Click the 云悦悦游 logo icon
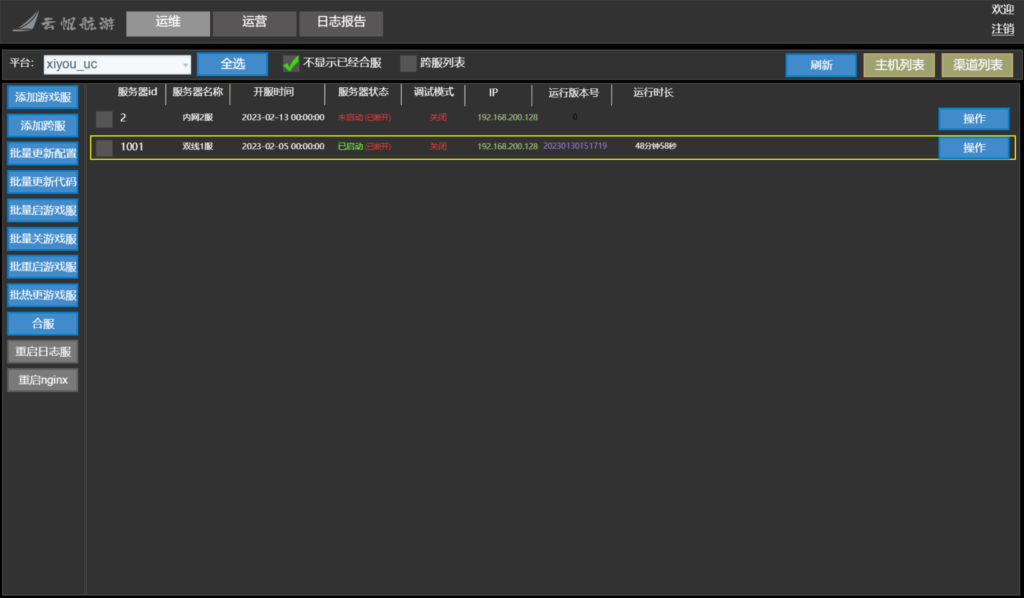Image resolution: width=1024 pixels, height=598 pixels. [25, 23]
